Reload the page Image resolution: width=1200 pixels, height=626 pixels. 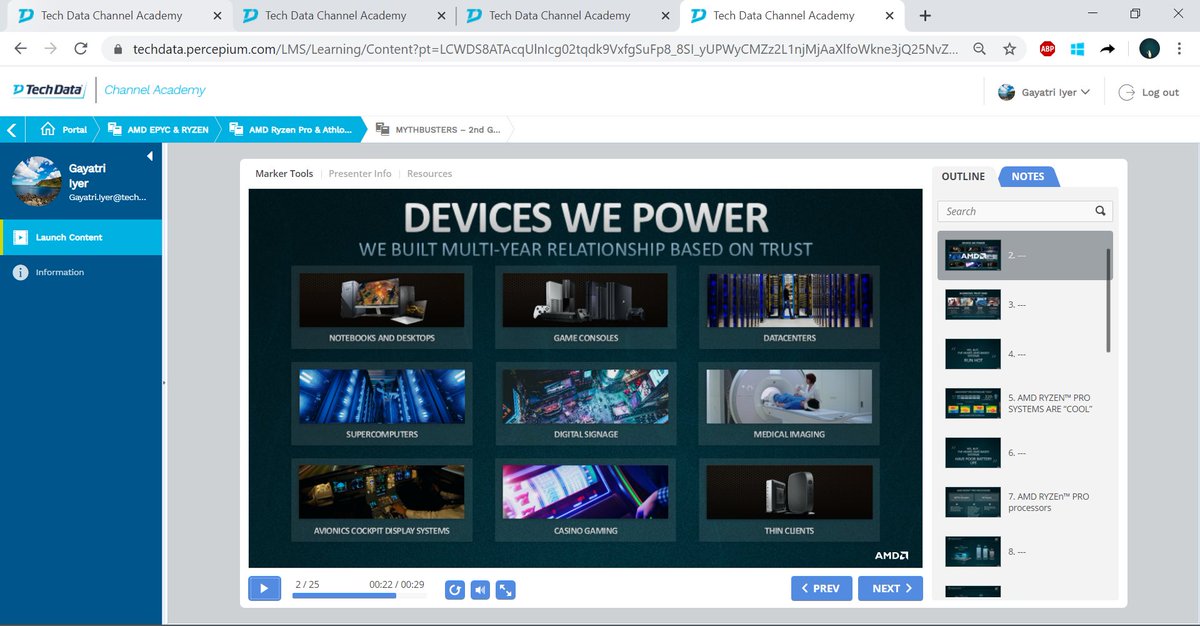point(81,48)
